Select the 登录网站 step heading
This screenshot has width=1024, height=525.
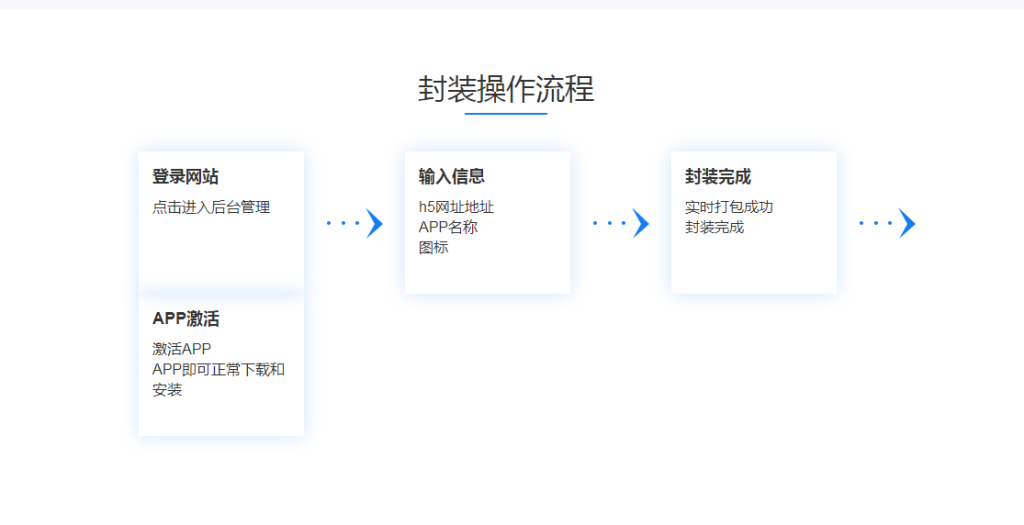(x=185, y=177)
